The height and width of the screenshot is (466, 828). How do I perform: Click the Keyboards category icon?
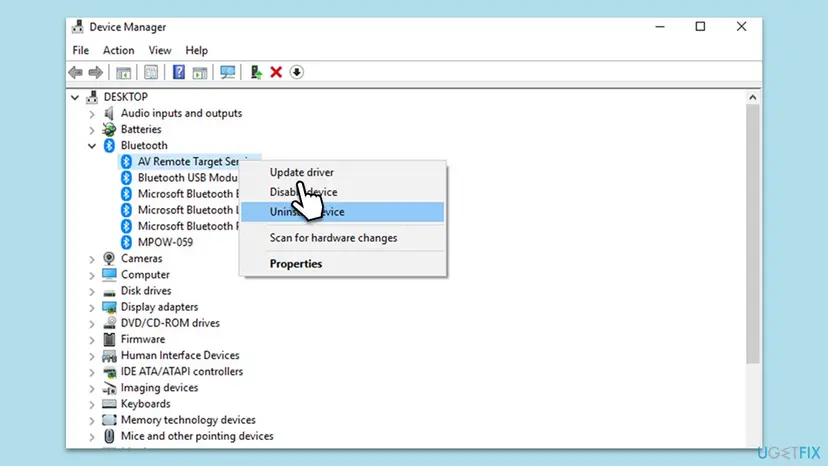tap(109, 404)
